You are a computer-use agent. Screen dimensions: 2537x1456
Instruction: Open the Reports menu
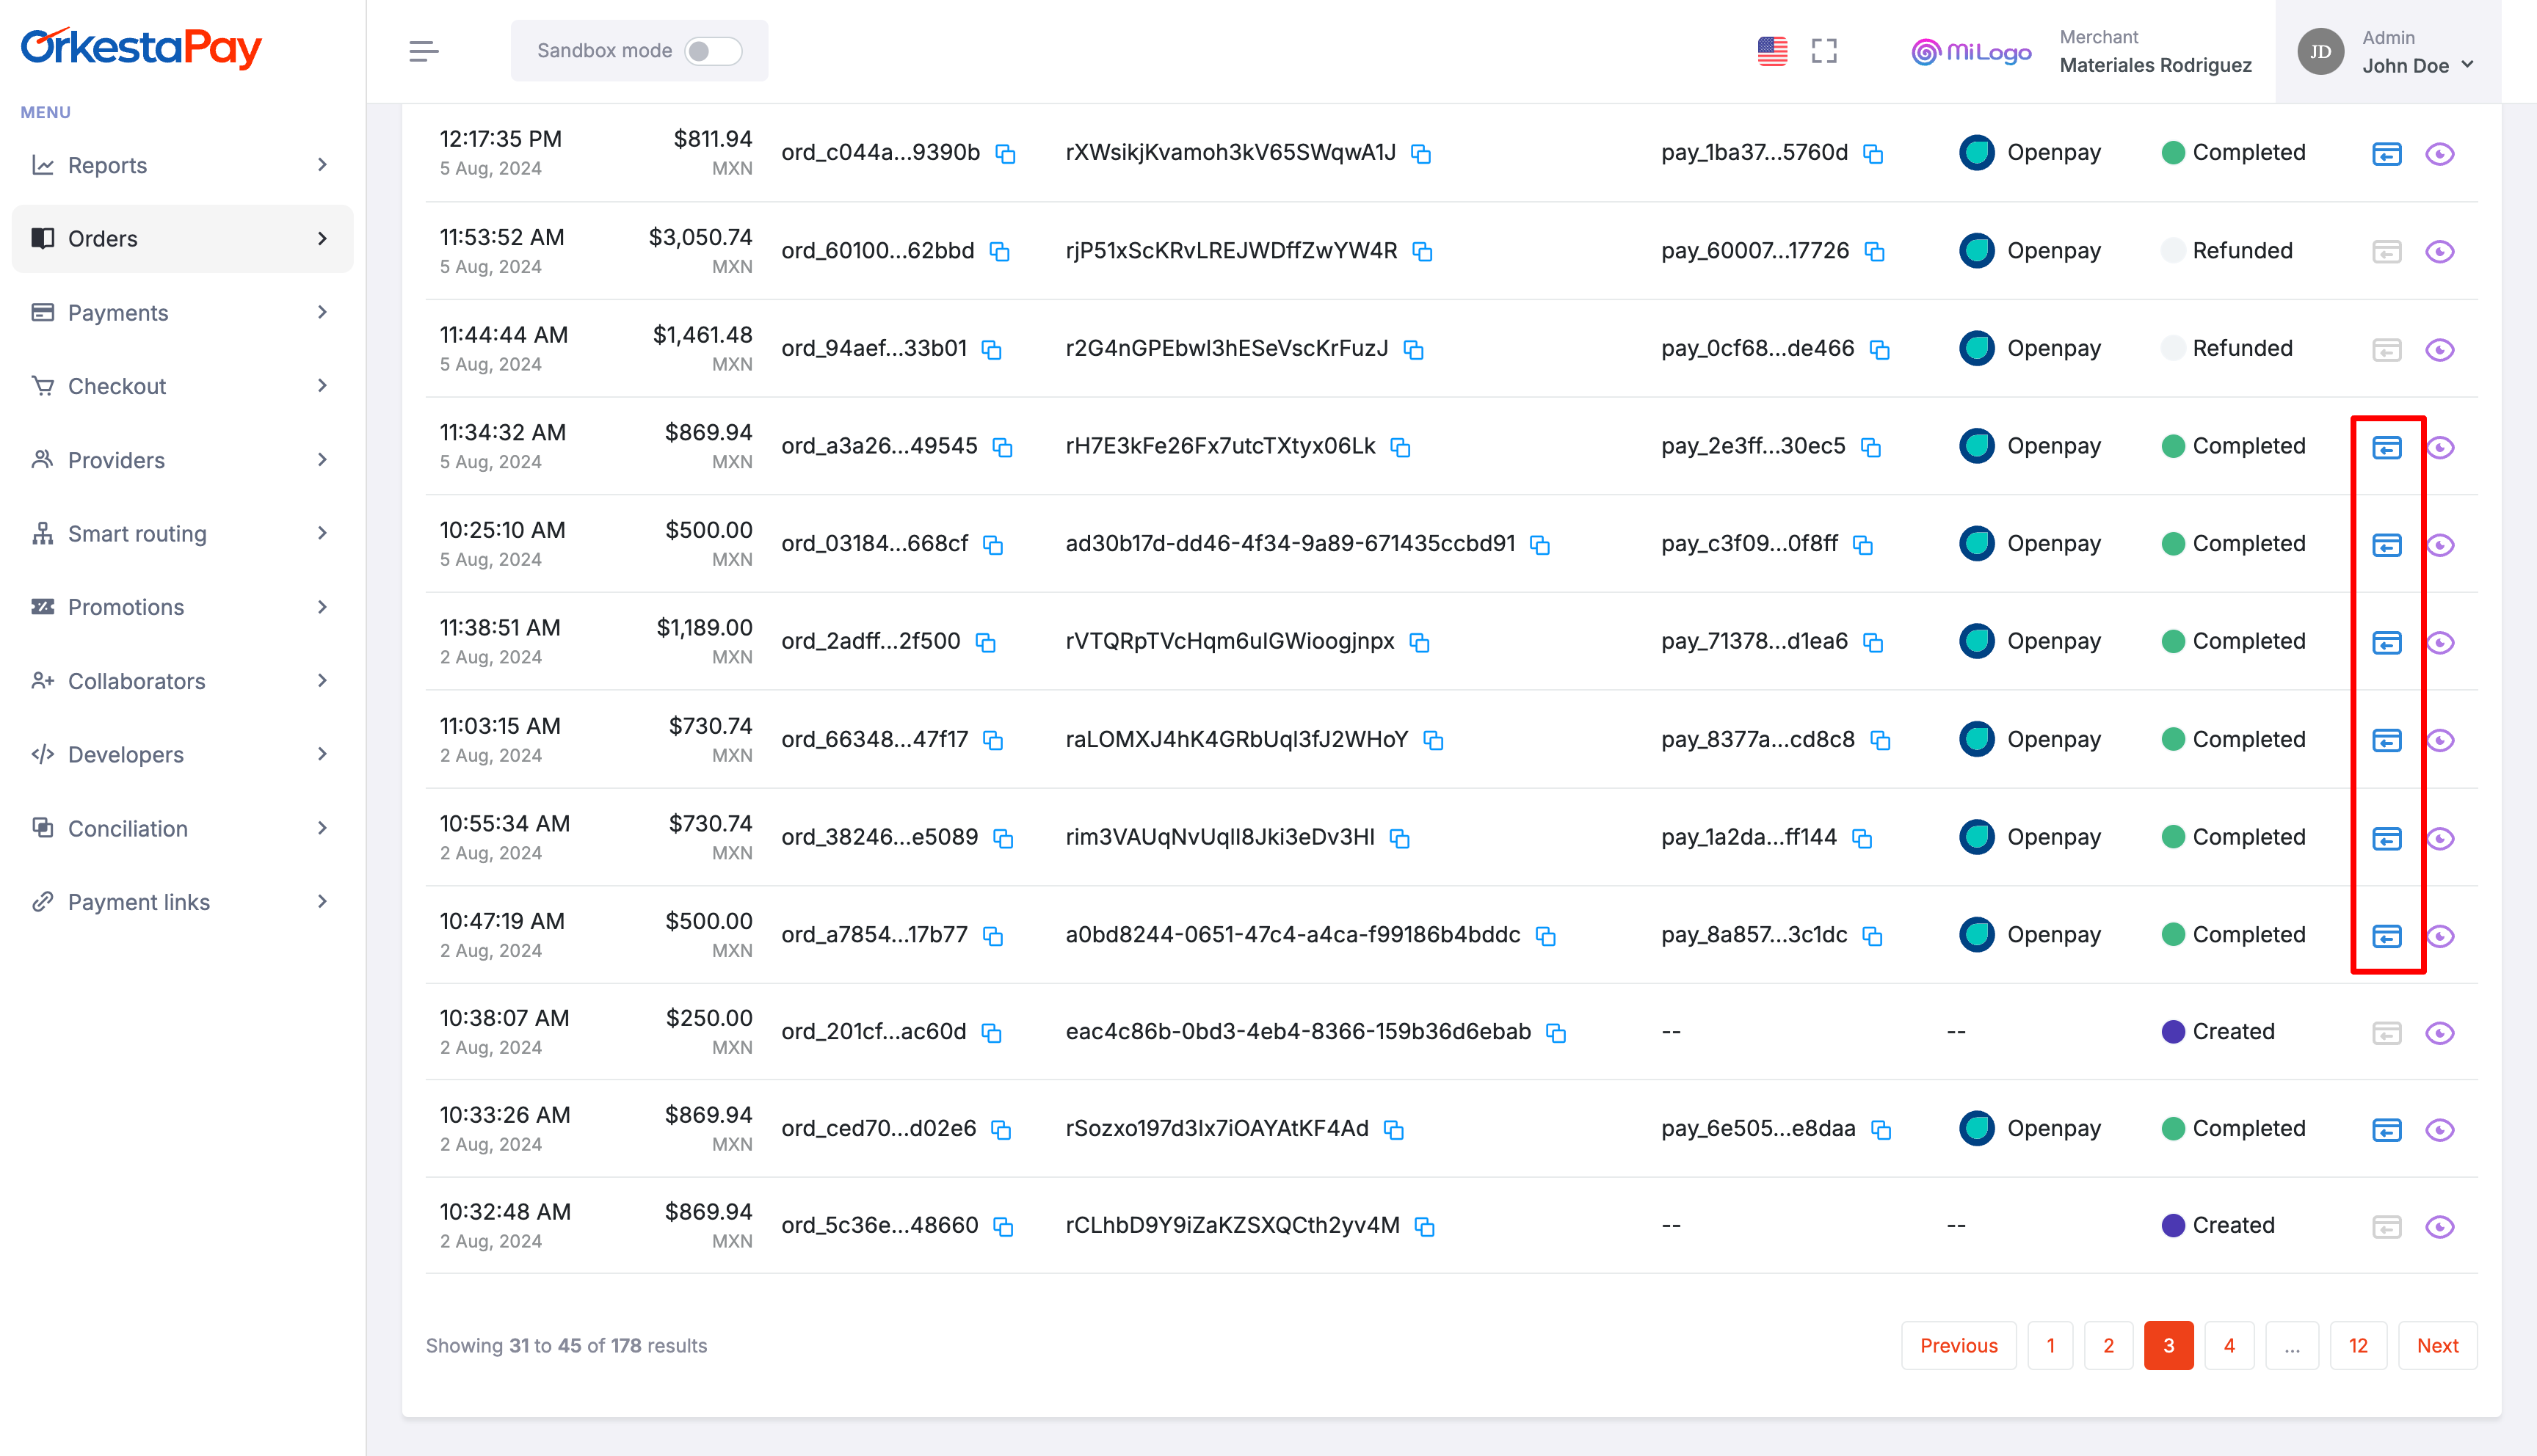pos(182,165)
